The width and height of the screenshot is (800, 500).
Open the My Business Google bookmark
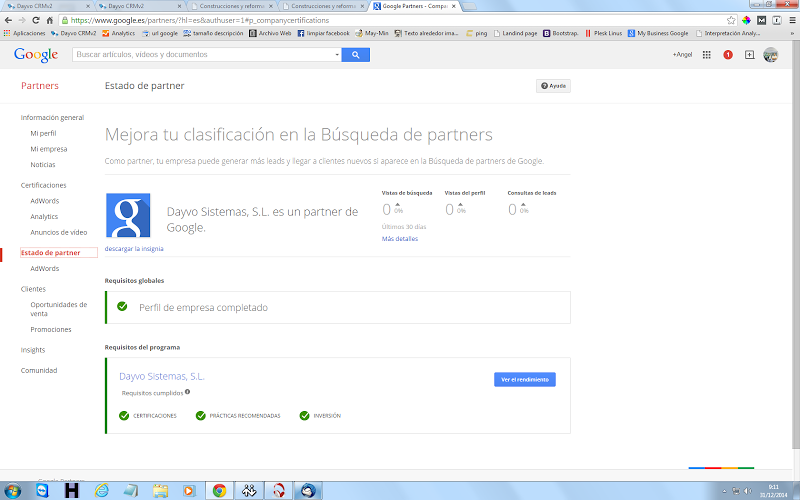click(658, 33)
